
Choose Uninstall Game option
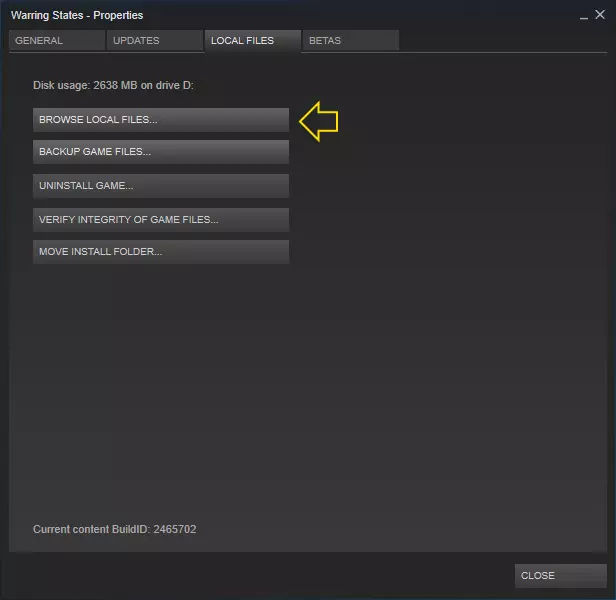click(161, 186)
